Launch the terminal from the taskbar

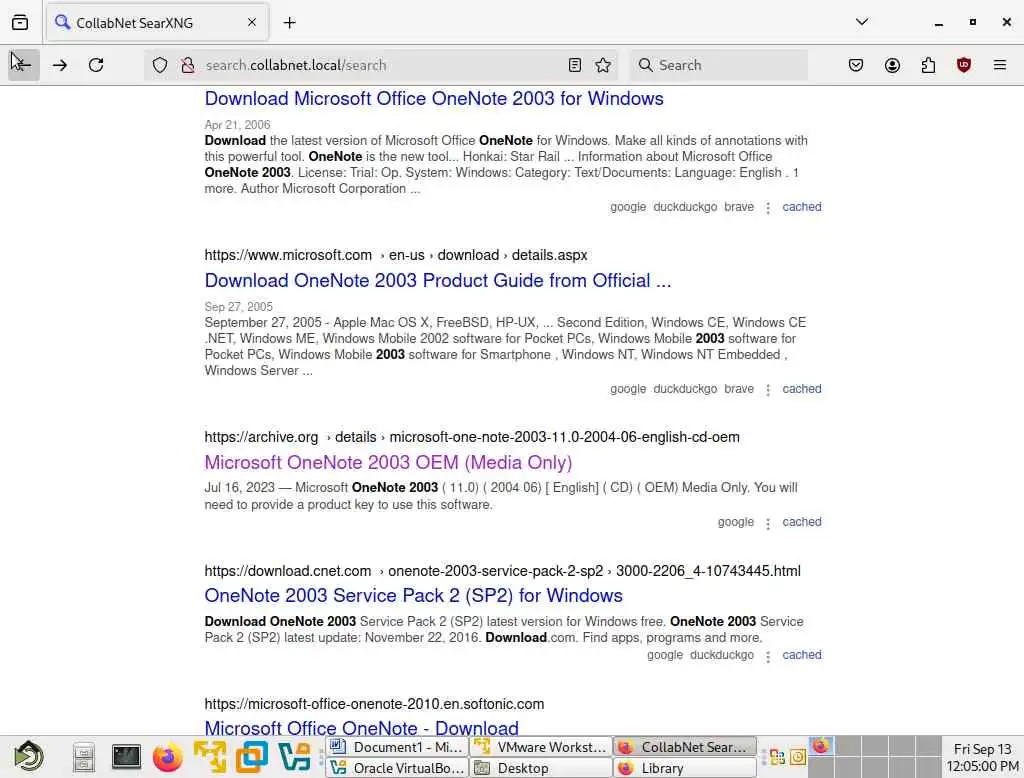tap(125, 756)
